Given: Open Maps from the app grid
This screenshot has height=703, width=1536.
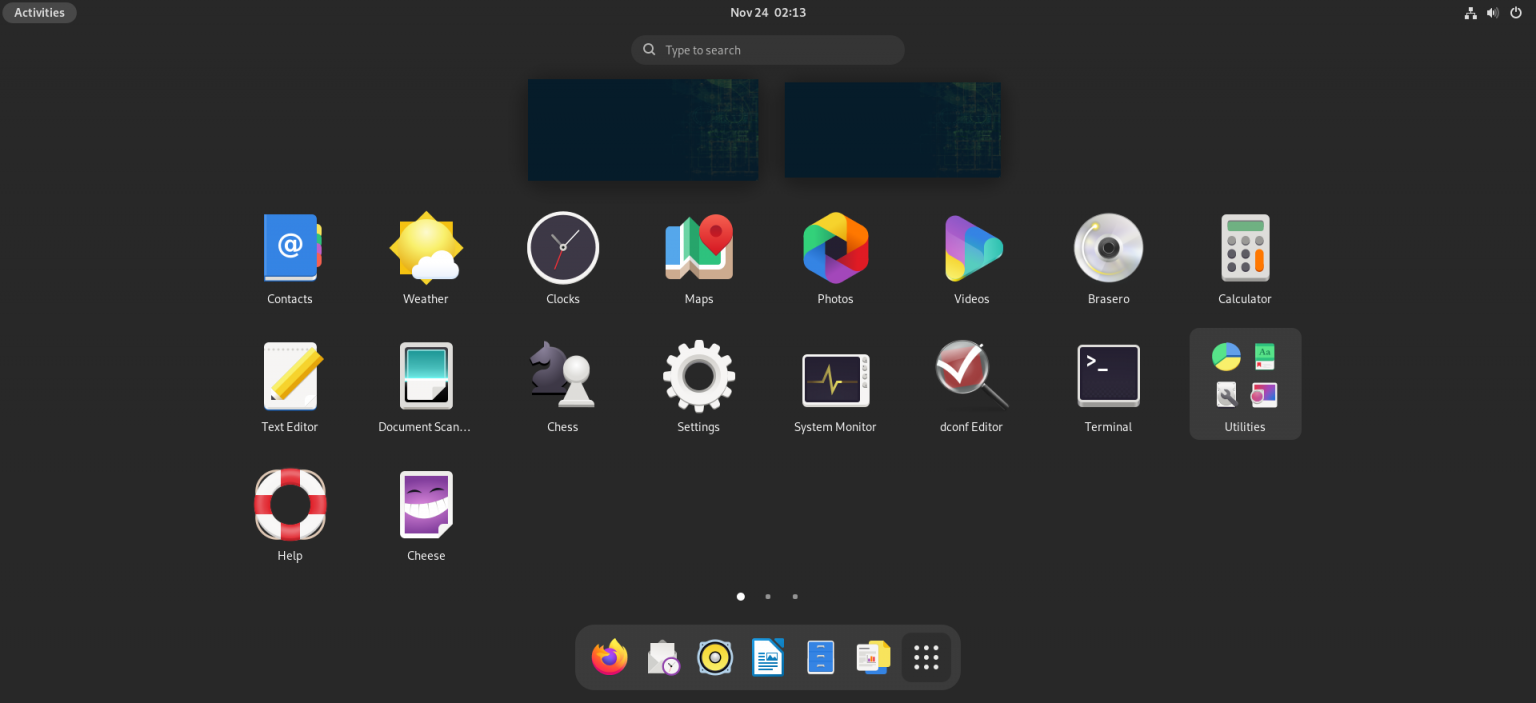Looking at the screenshot, I should [x=699, y=249].
